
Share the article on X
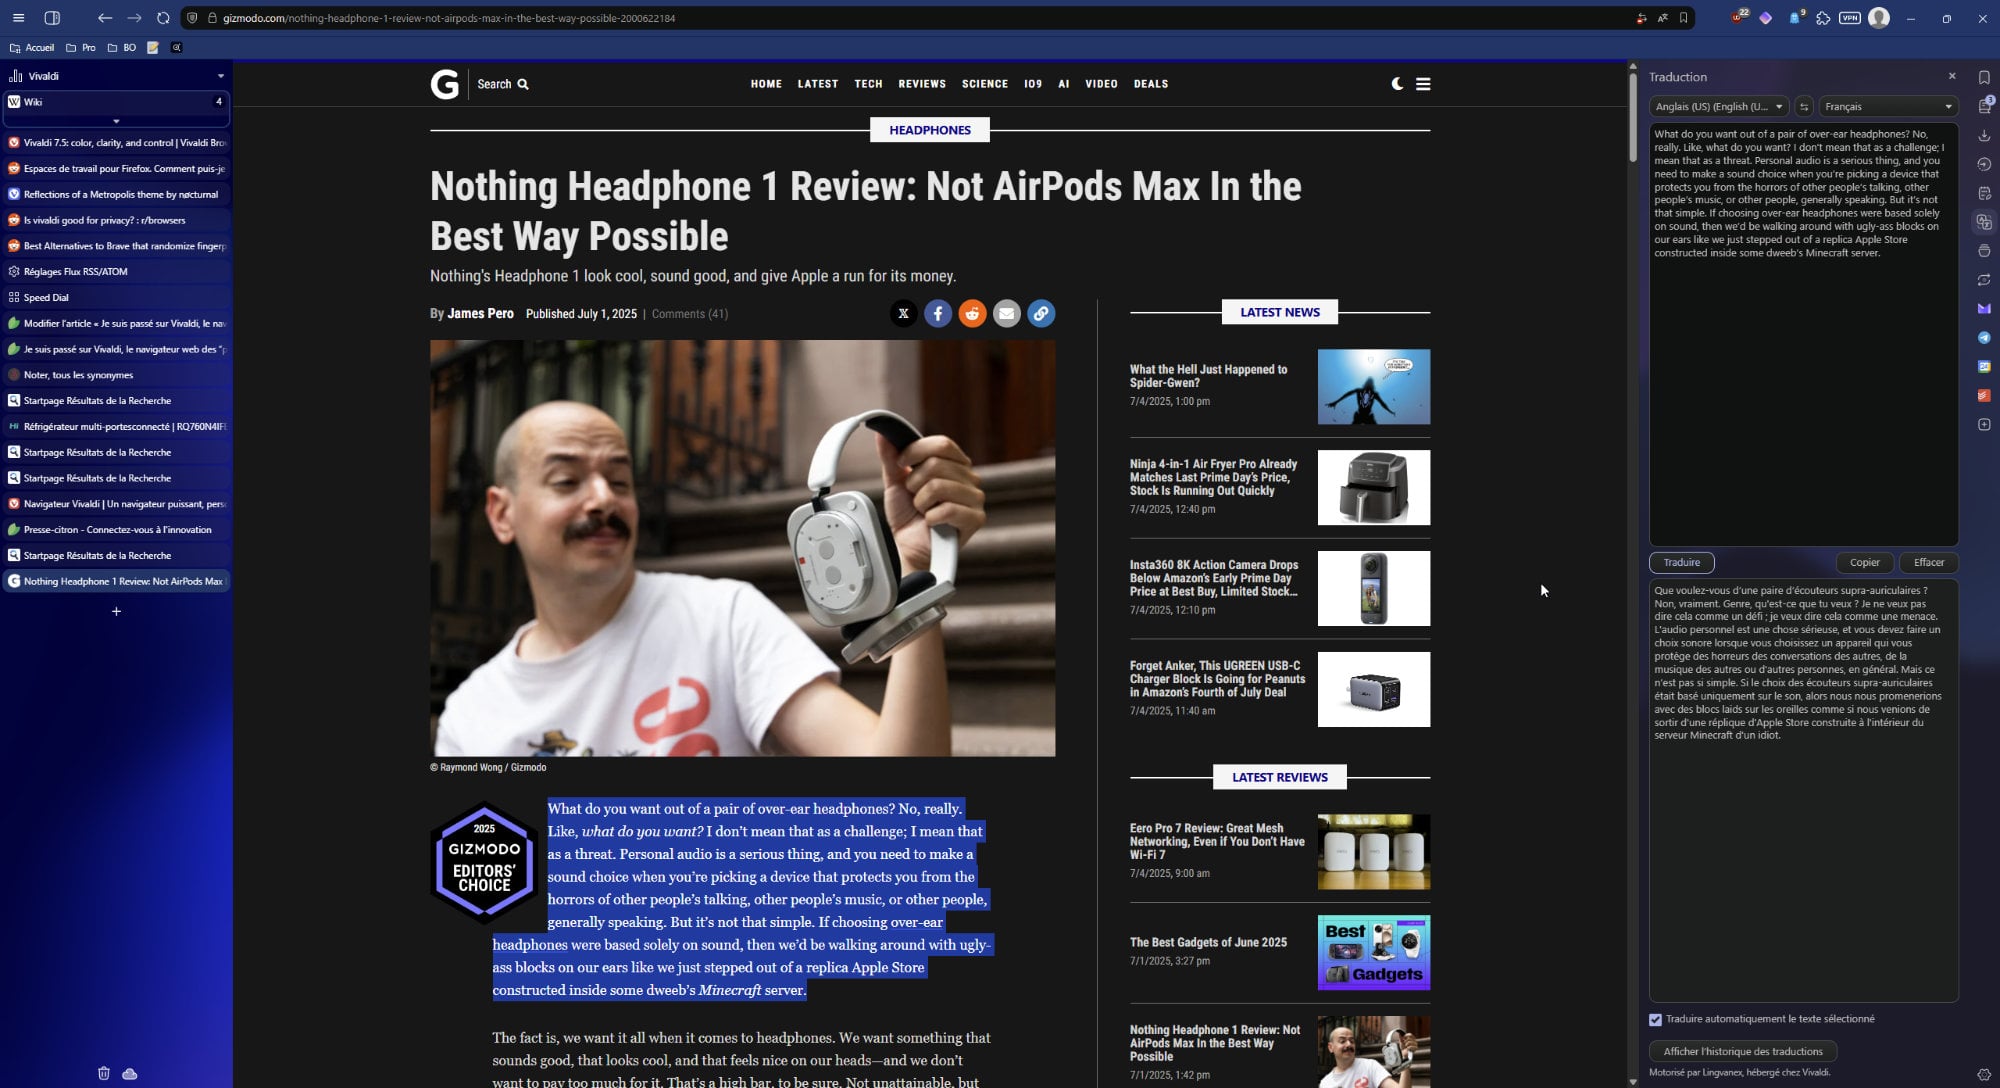coord(903,314)
